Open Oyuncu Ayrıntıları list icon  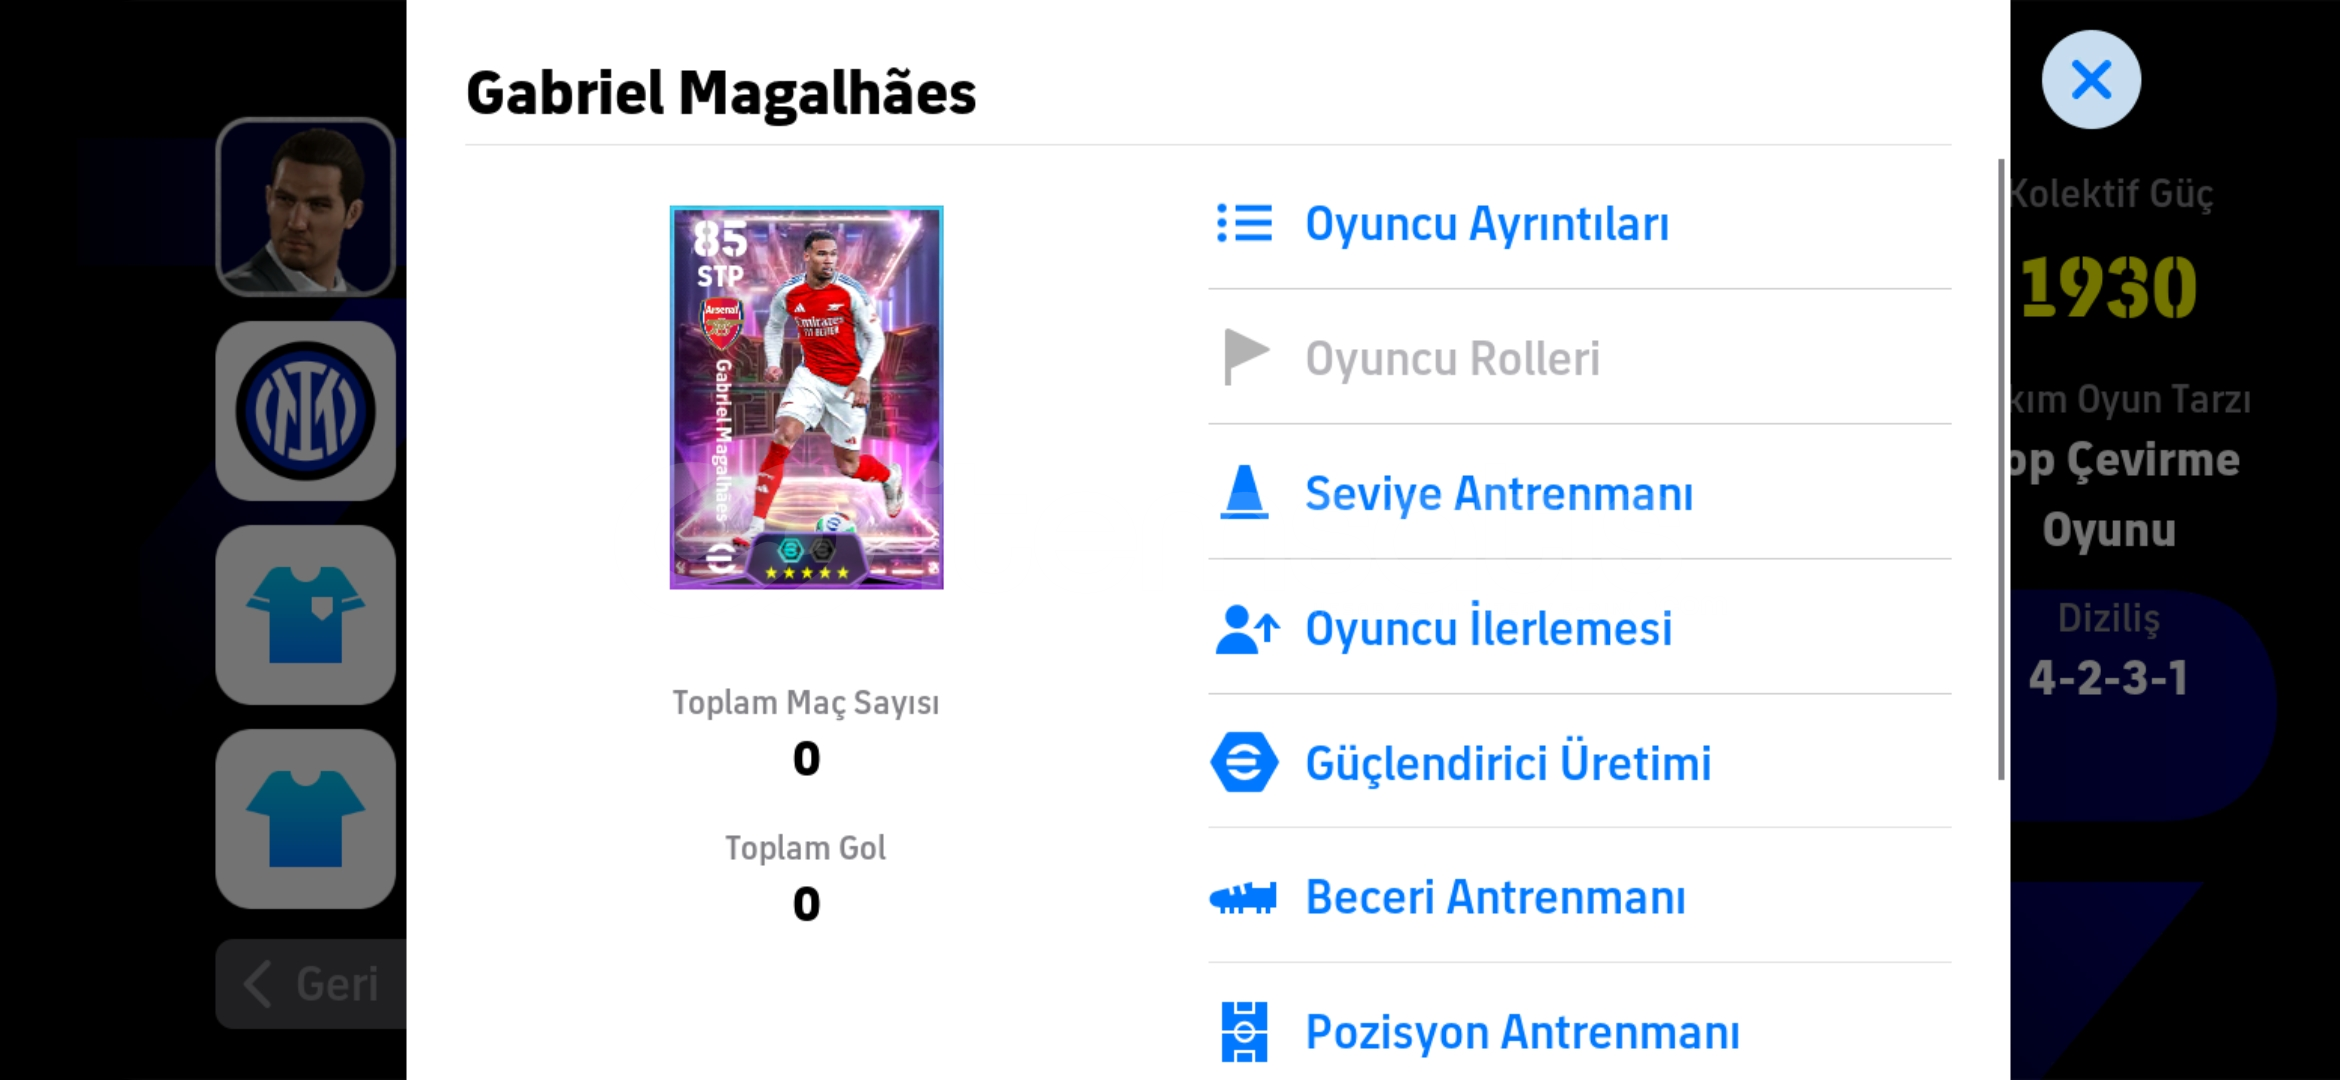click(x=1244, y=223)
